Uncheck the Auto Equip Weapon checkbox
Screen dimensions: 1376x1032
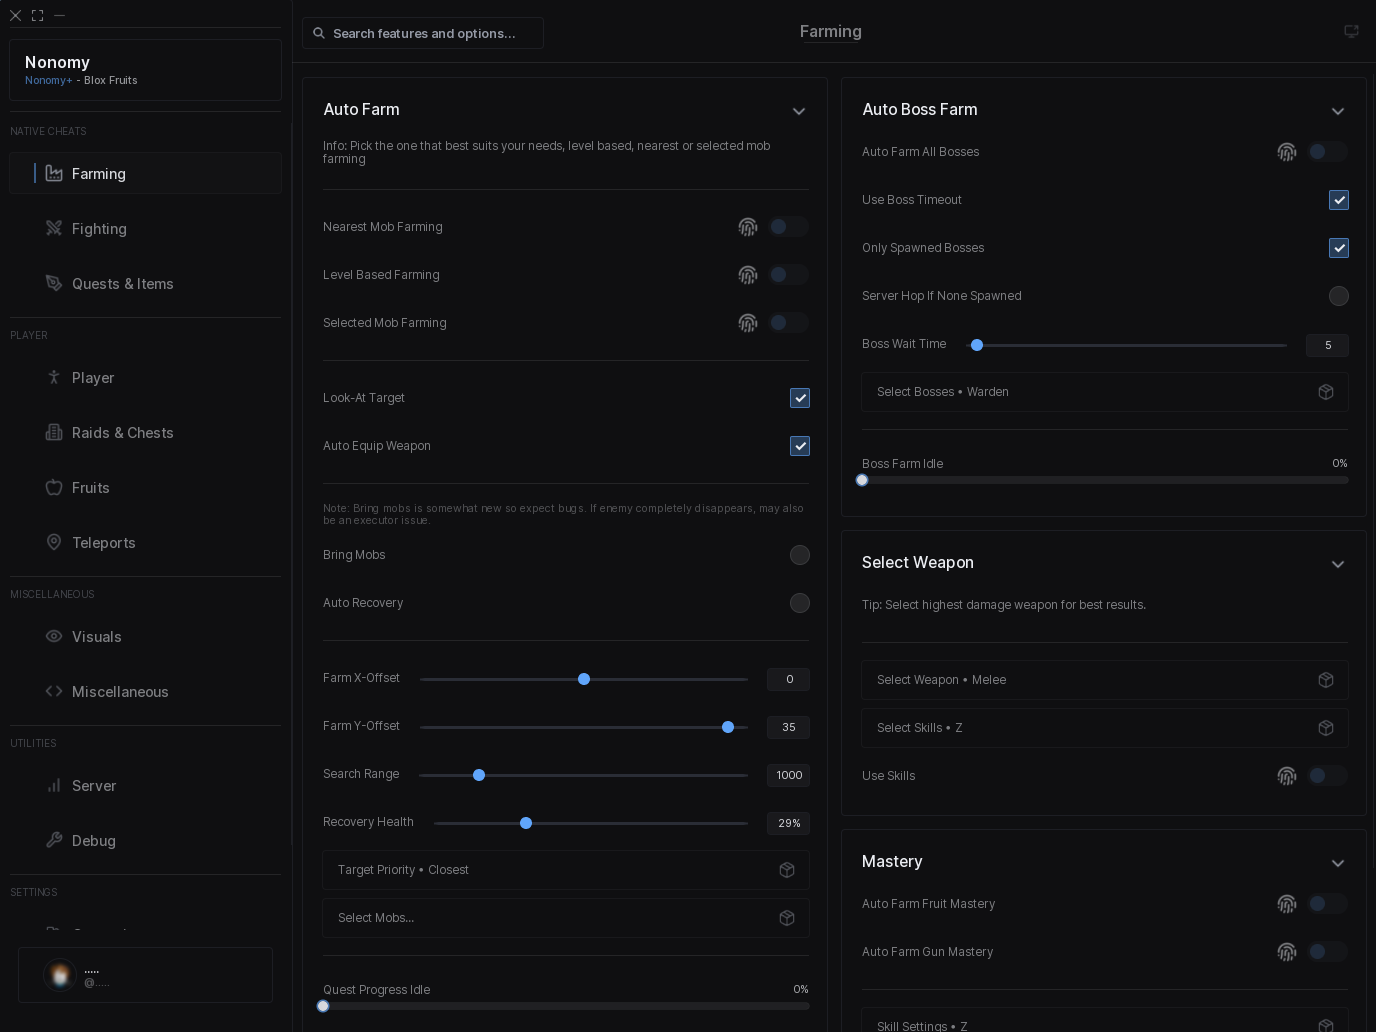(x=800, y=446)
